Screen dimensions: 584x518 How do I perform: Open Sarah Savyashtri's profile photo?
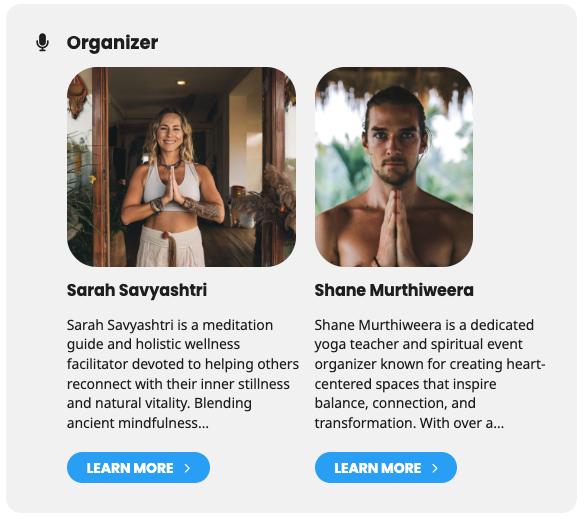(181, 167)
